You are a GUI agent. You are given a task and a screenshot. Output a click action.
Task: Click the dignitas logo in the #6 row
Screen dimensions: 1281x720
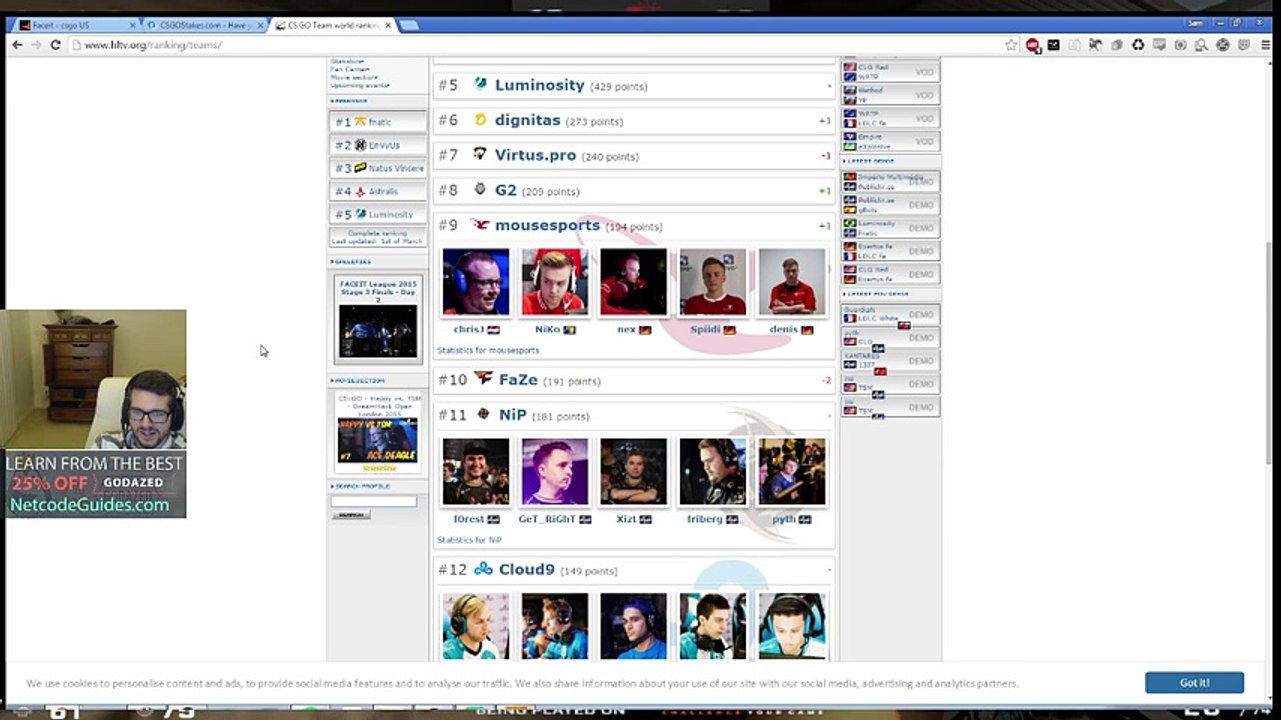[480, 120]
